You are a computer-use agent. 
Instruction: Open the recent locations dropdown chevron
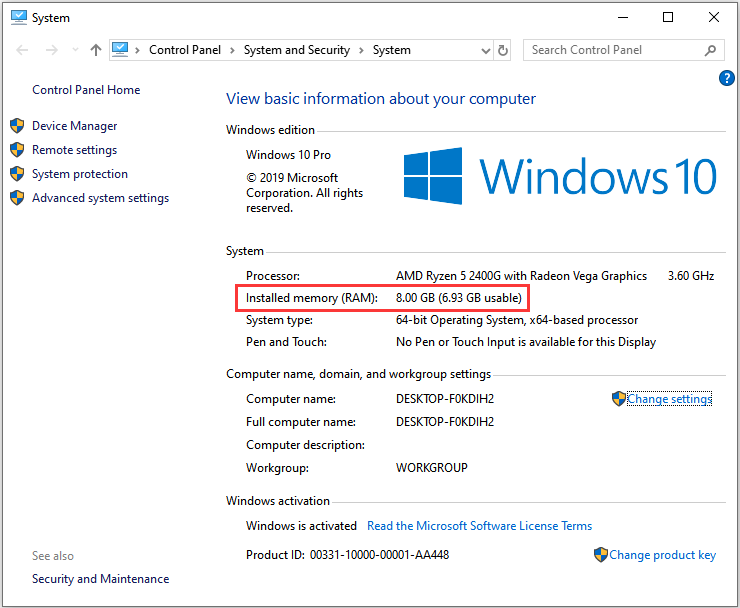point(75,50)
